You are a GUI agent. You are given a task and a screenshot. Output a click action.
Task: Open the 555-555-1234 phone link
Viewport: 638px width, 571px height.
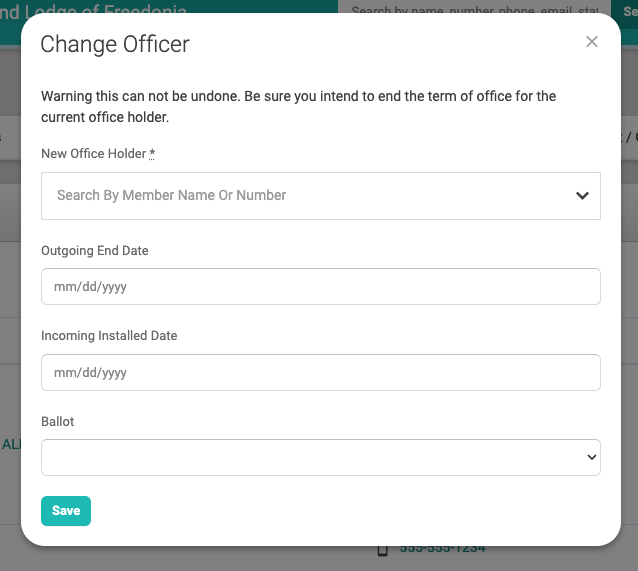click(442, 549)
